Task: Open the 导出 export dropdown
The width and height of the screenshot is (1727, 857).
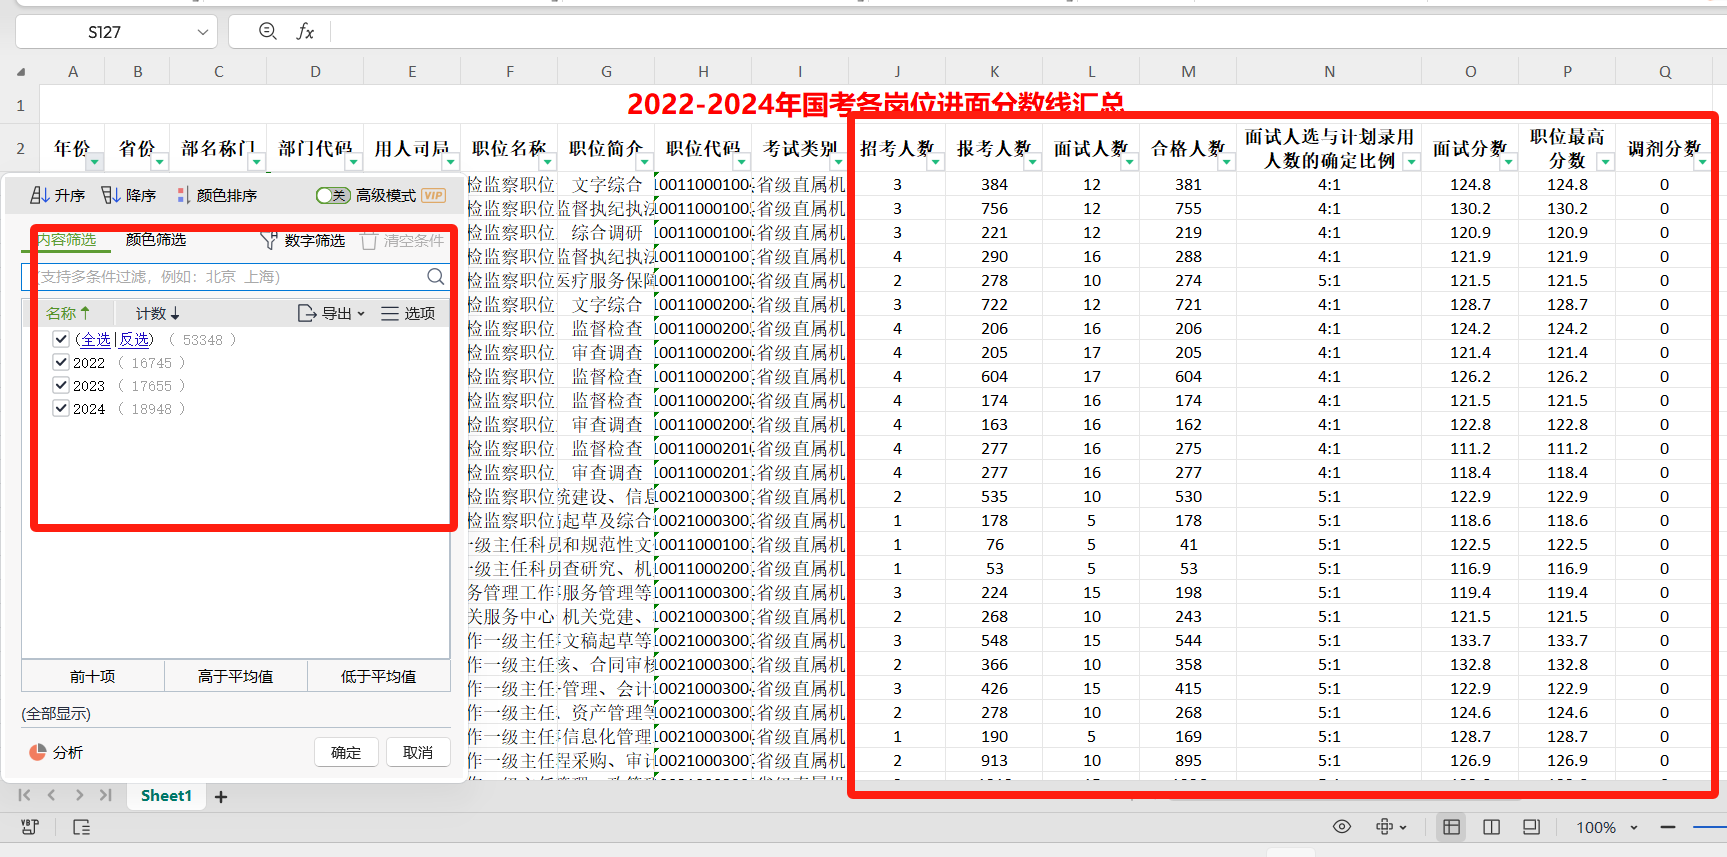Action: (332, 313)
